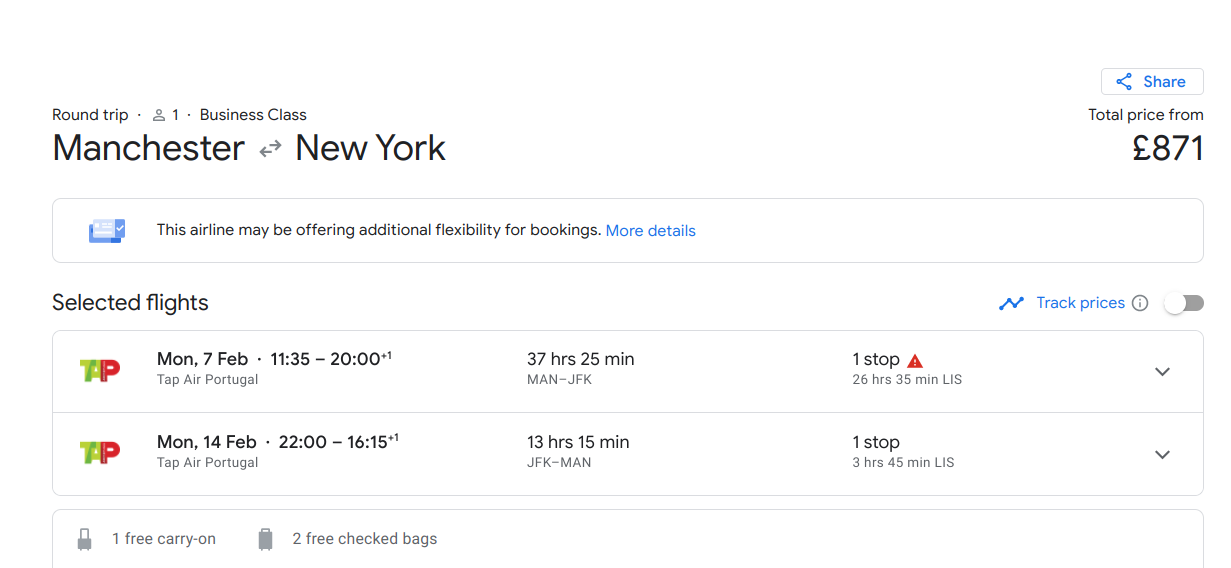Expand the Mon, 7 Feb flight details
Image resolution: width=1231 pixels, height=568 pixels.
coord(1162,371)
